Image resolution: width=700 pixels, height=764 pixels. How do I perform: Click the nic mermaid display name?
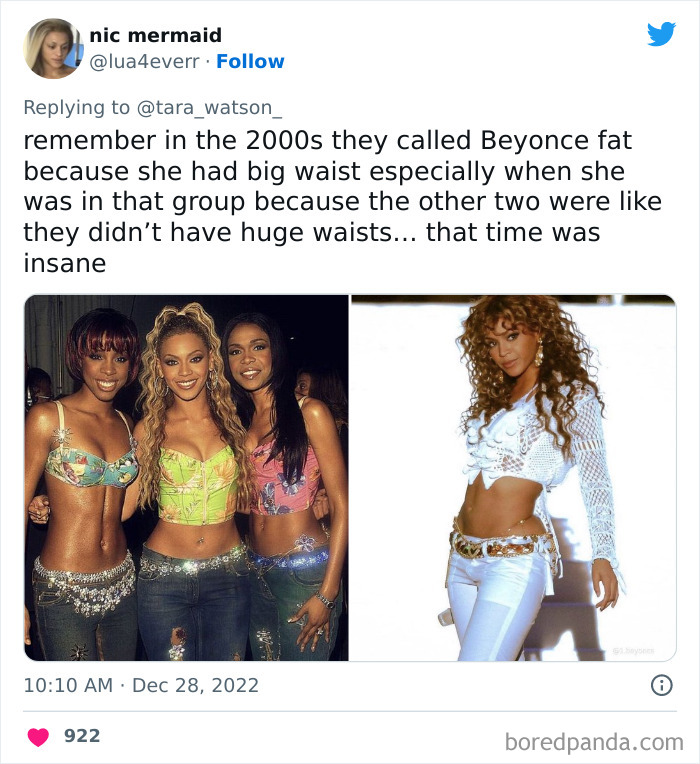pyautogui.click(x=155, y=35)
